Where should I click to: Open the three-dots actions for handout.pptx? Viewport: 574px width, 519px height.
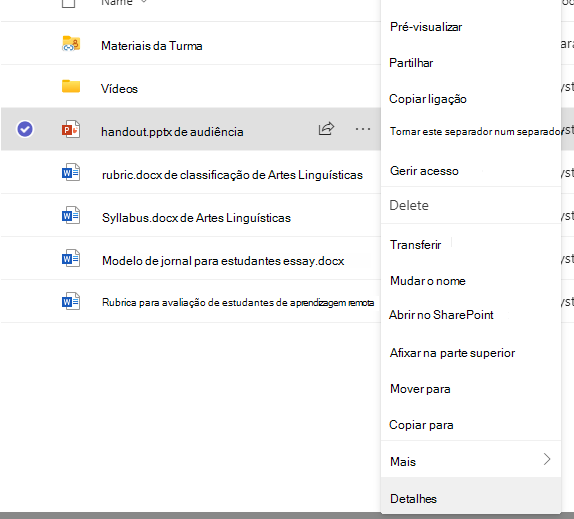click(362, 129)
